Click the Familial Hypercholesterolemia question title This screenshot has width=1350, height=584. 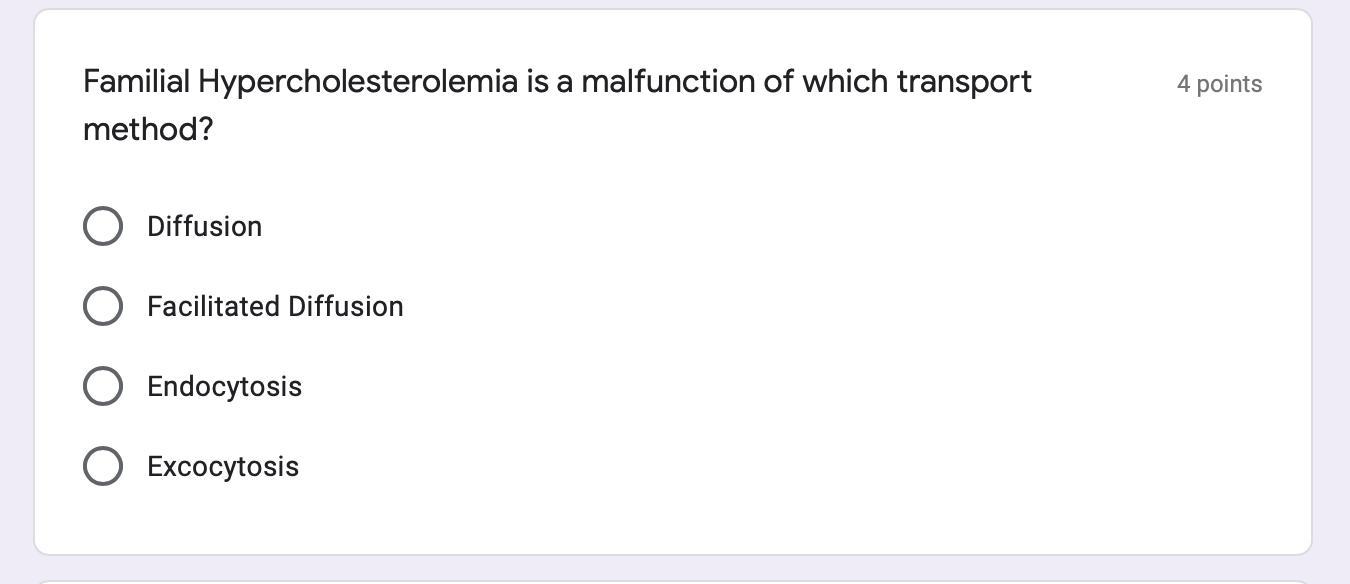coord(556,82)
